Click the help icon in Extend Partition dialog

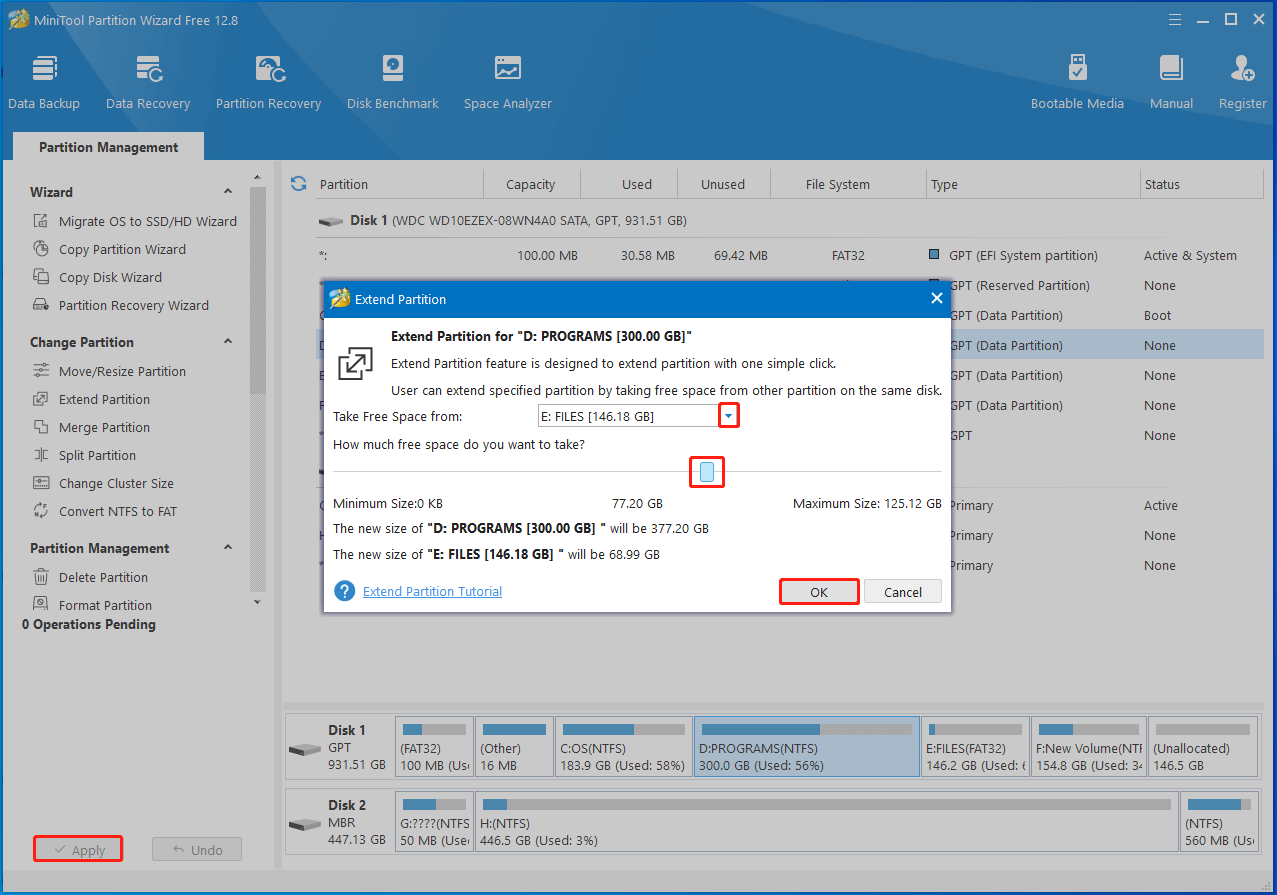point(345,591)
